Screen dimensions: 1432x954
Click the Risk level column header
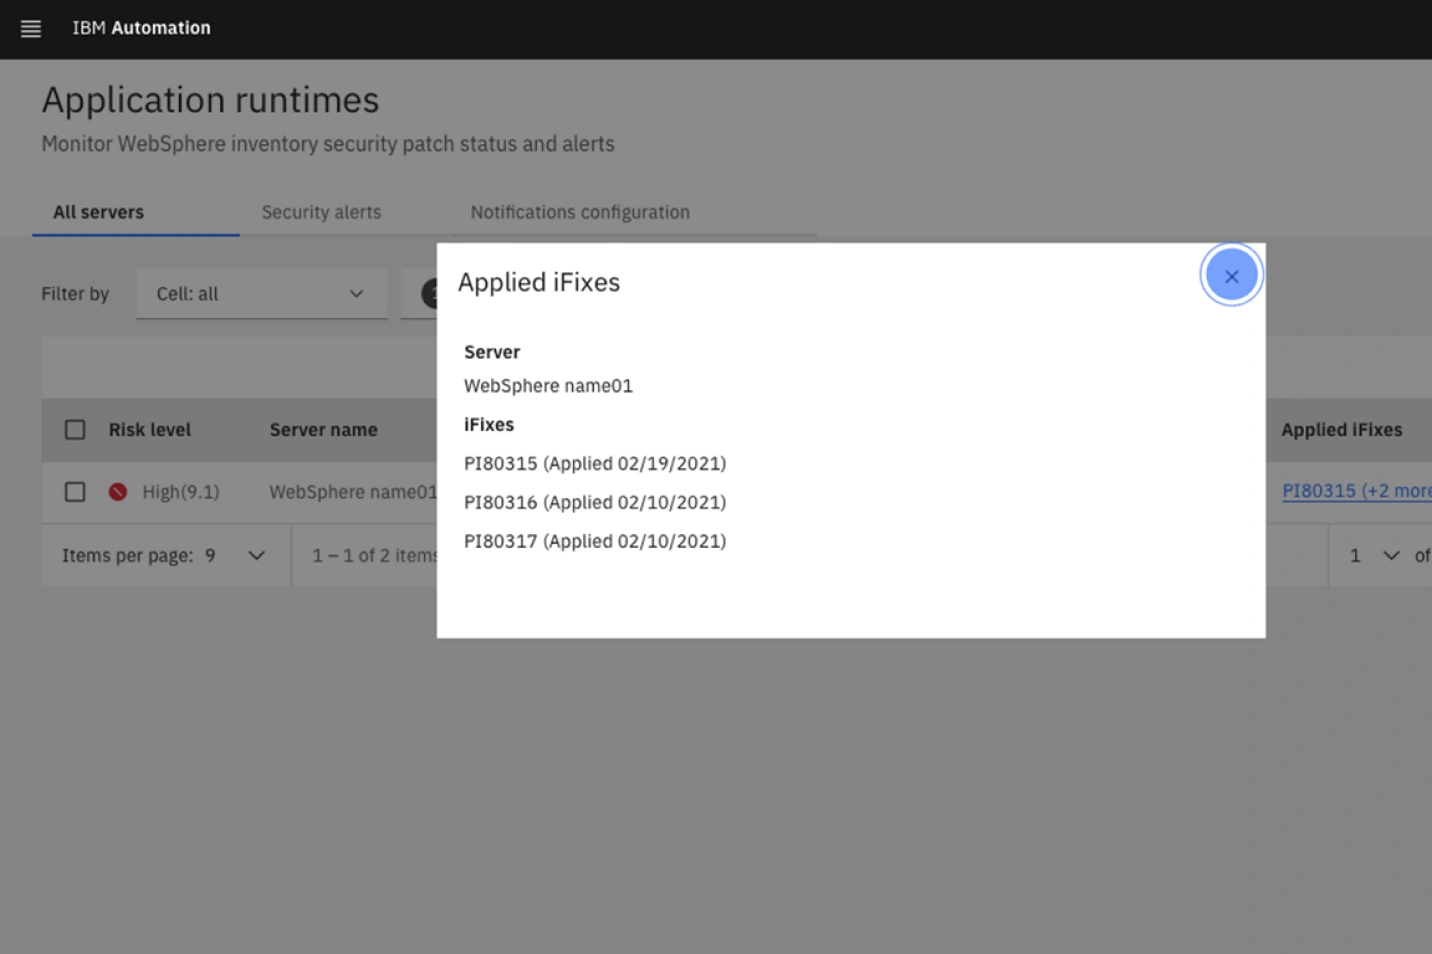(x=149, y=429)
